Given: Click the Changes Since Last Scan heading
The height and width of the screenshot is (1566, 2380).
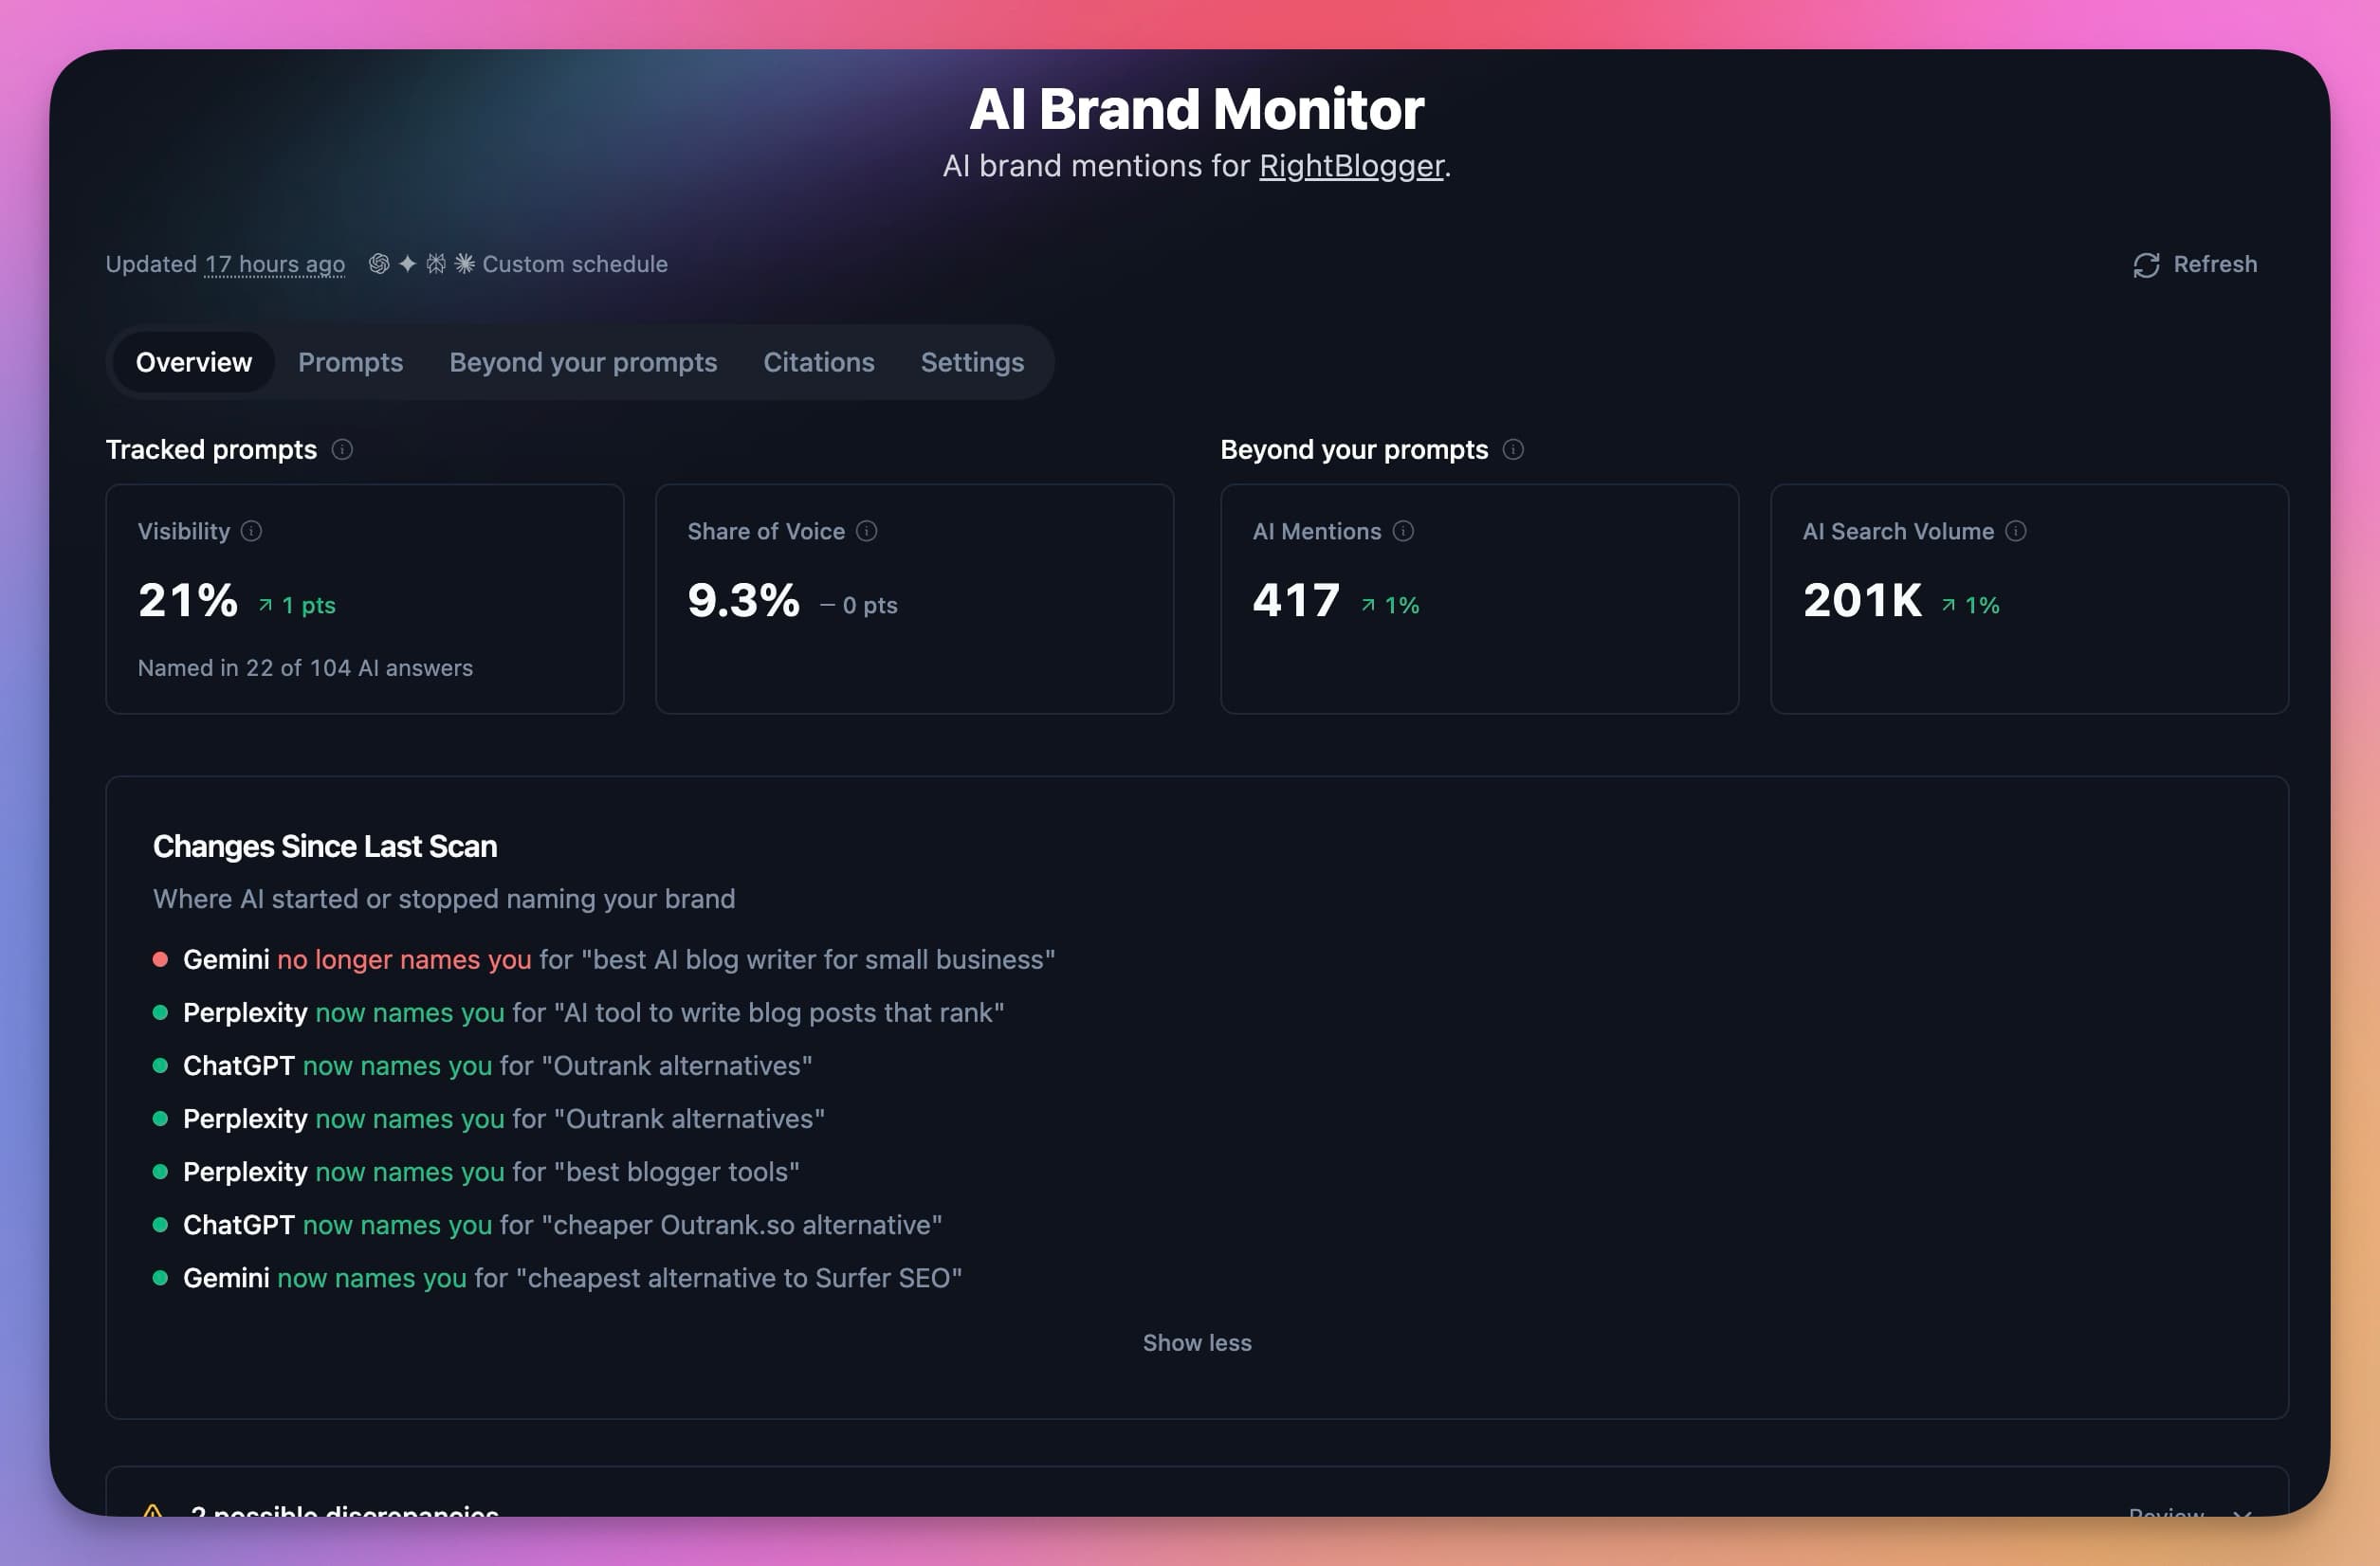Looking at the screenshot, I should pos(325,847).
